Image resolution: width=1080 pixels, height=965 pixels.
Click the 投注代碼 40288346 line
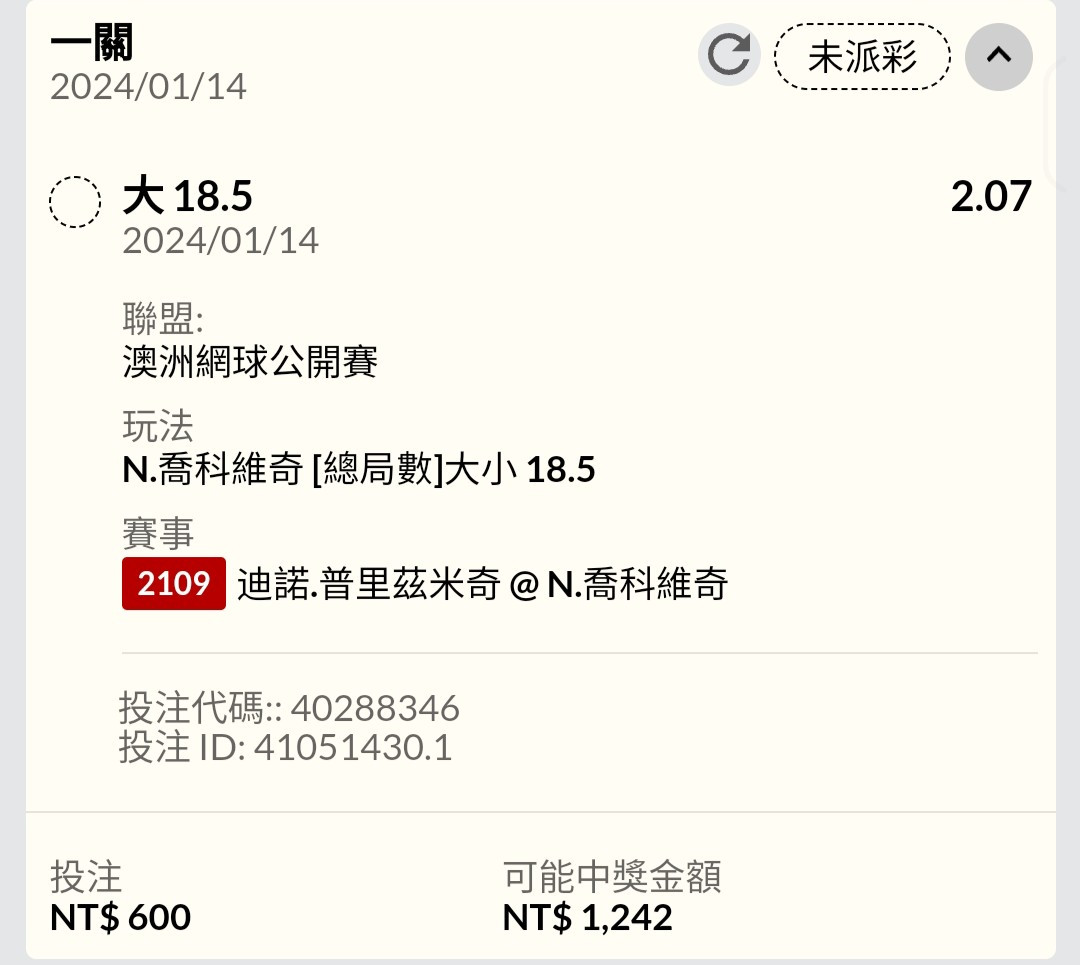tap(289, 708)
